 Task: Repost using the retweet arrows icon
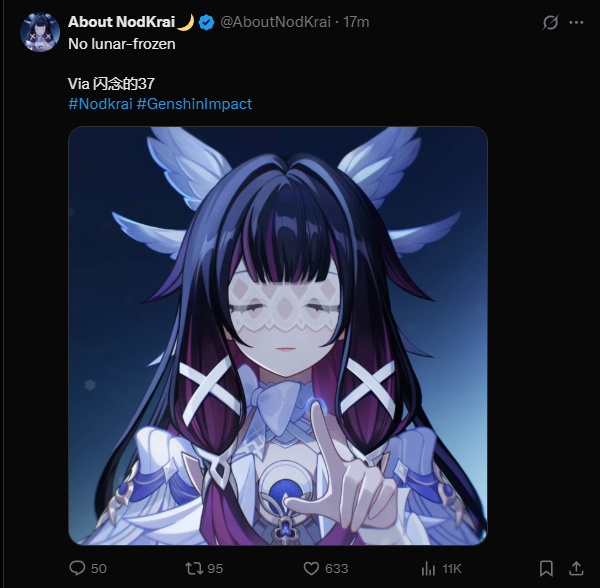pyautogui.click(x=194, y=568)
